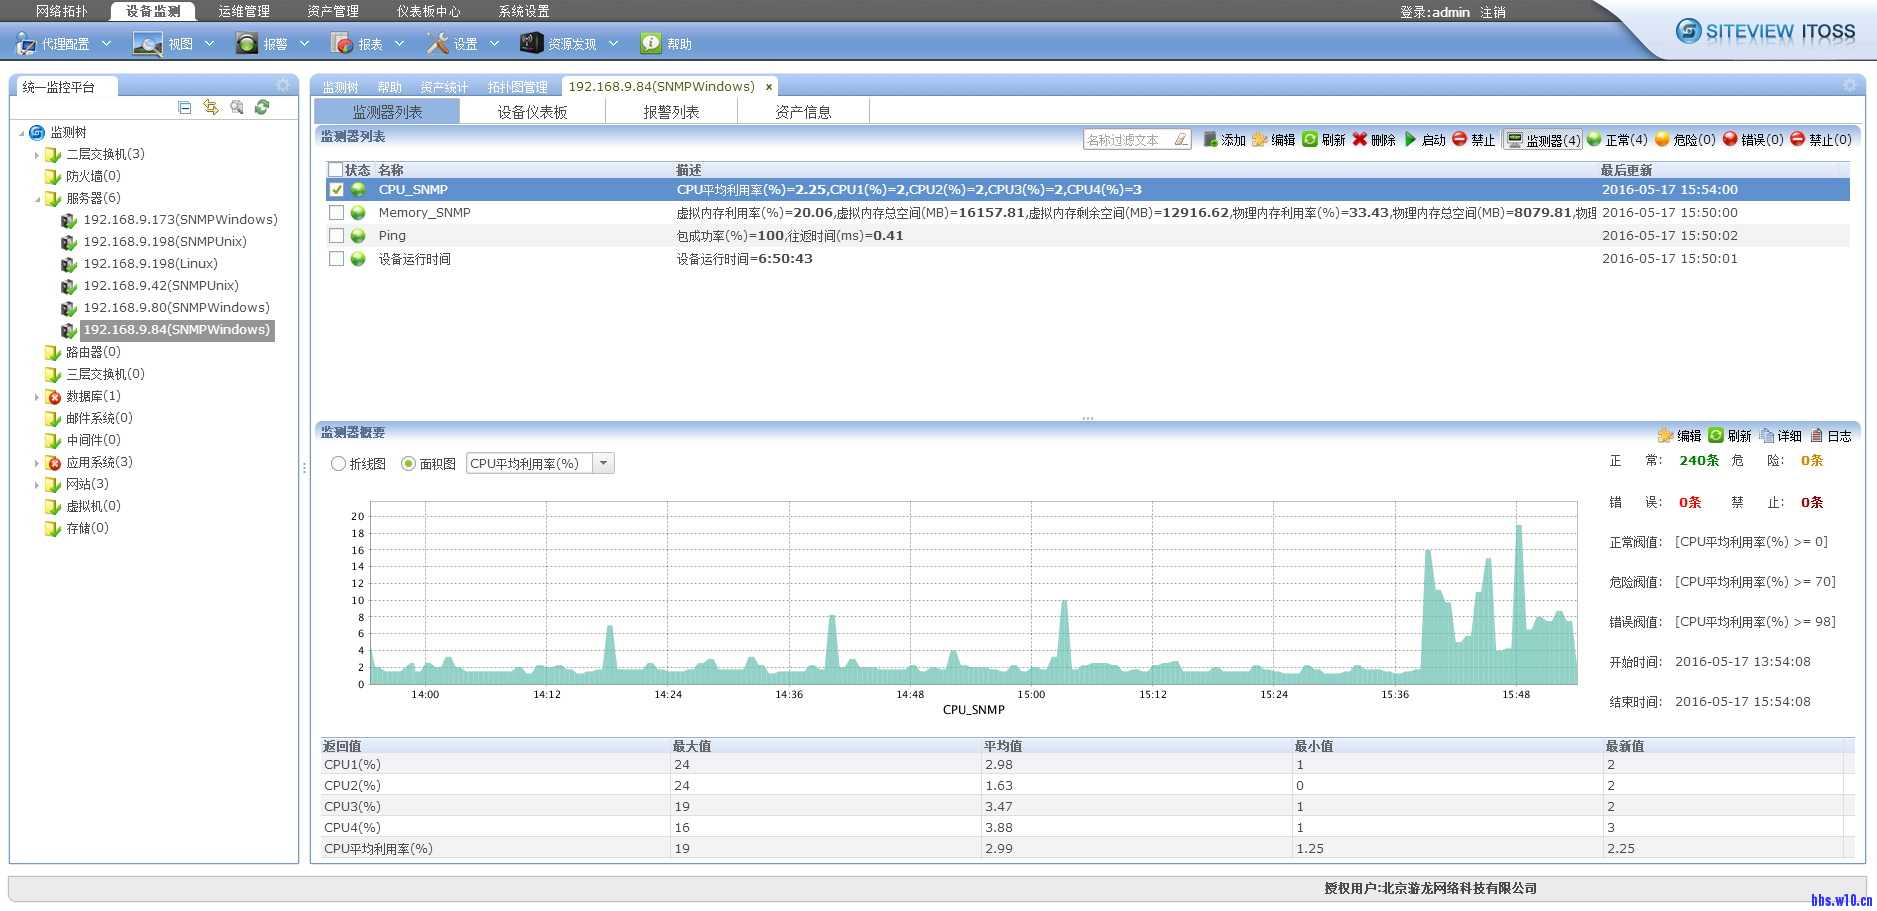Expand the 二层交换机(3) tree node
The height and width of the screenshot is (911, 1877).
point(37,155)
